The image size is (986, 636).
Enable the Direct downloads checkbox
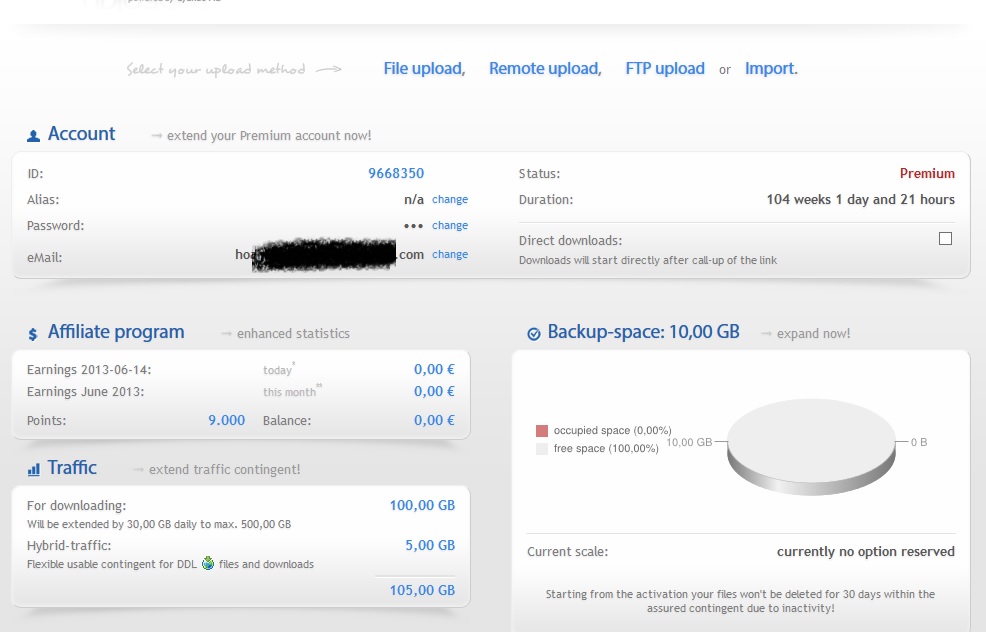pos(945,239)
